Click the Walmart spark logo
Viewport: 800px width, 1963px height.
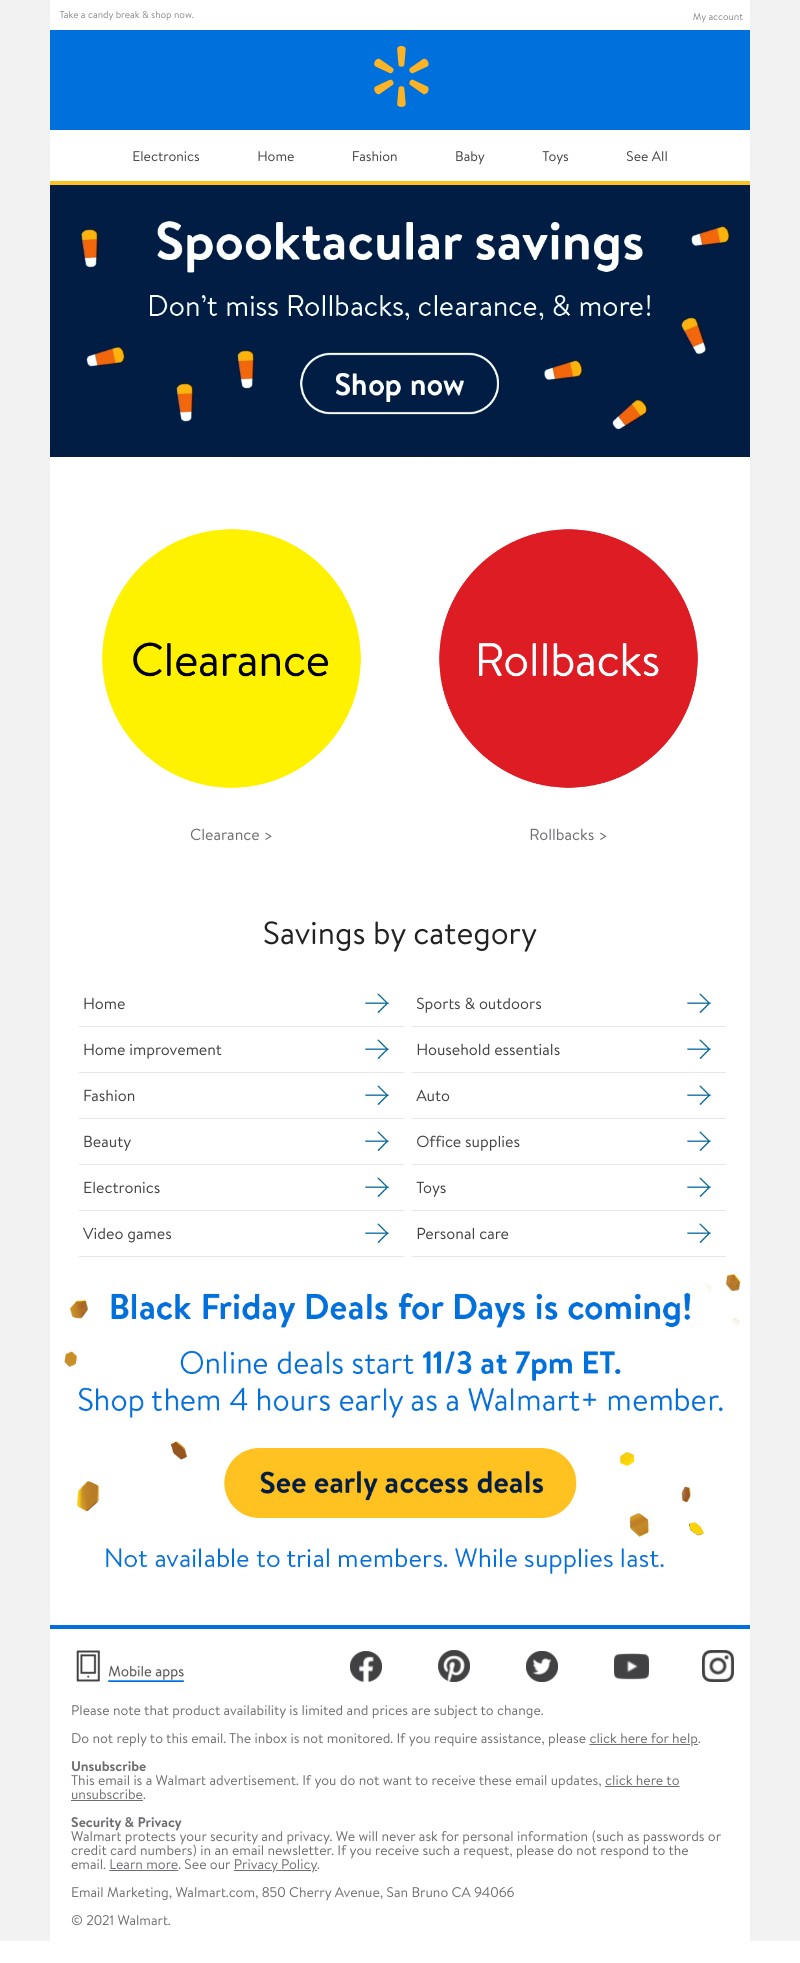pos(401,77)
